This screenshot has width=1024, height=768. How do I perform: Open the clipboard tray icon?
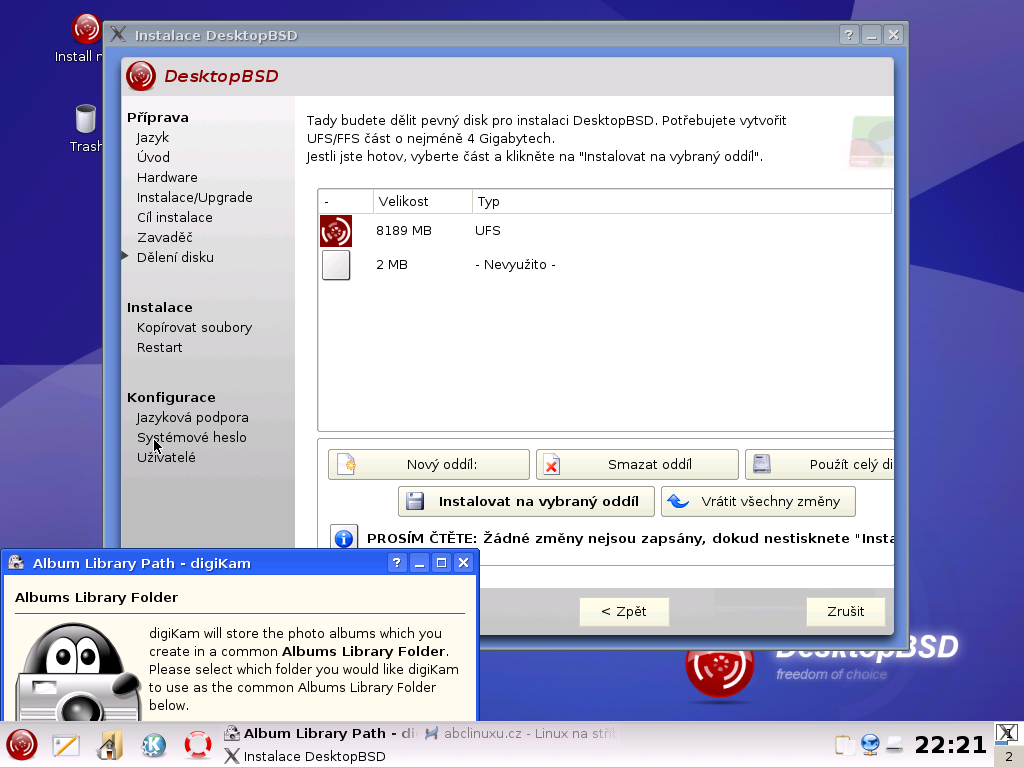tap(844, 744)
